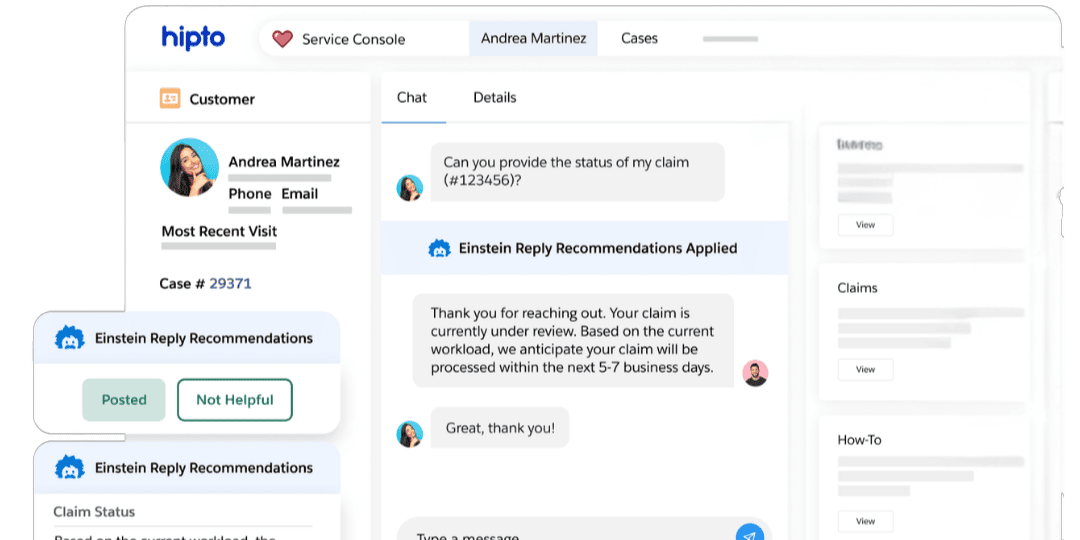Screen dimensions: 1080x540
Task: Click the Type a message input field
Action: coord(560,532)
